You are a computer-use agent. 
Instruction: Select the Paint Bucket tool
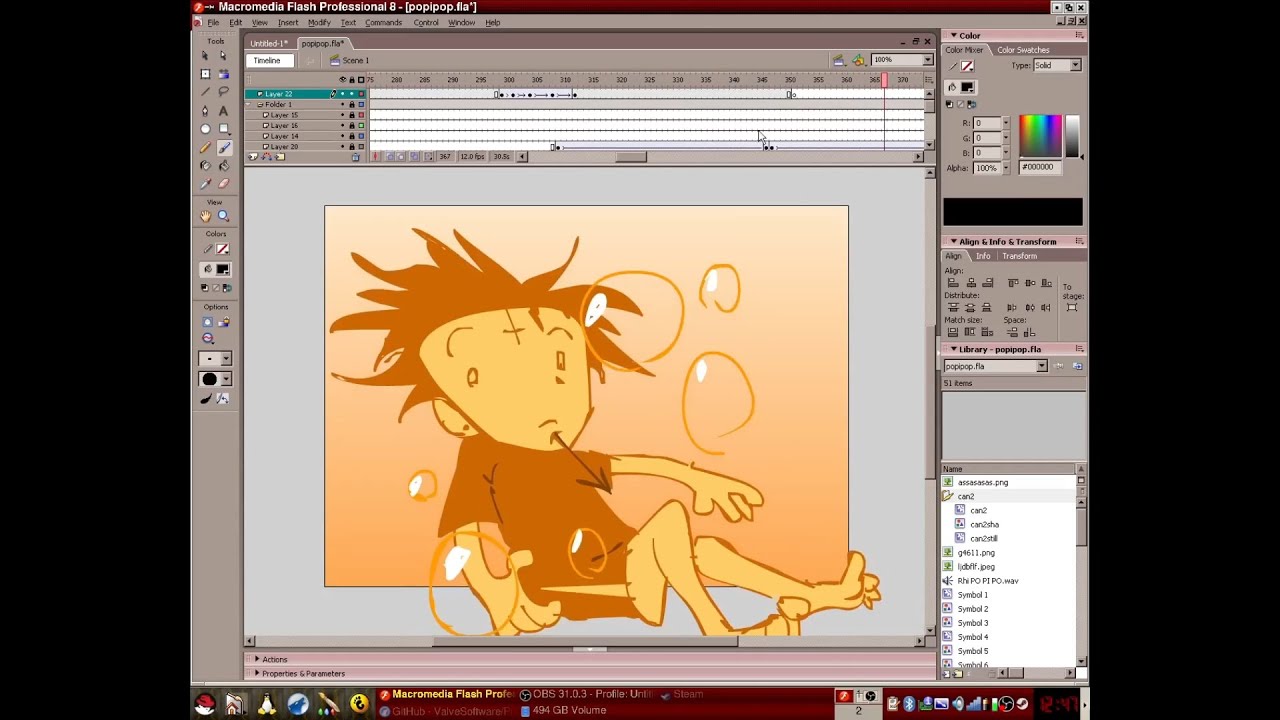tap(224, 166)
